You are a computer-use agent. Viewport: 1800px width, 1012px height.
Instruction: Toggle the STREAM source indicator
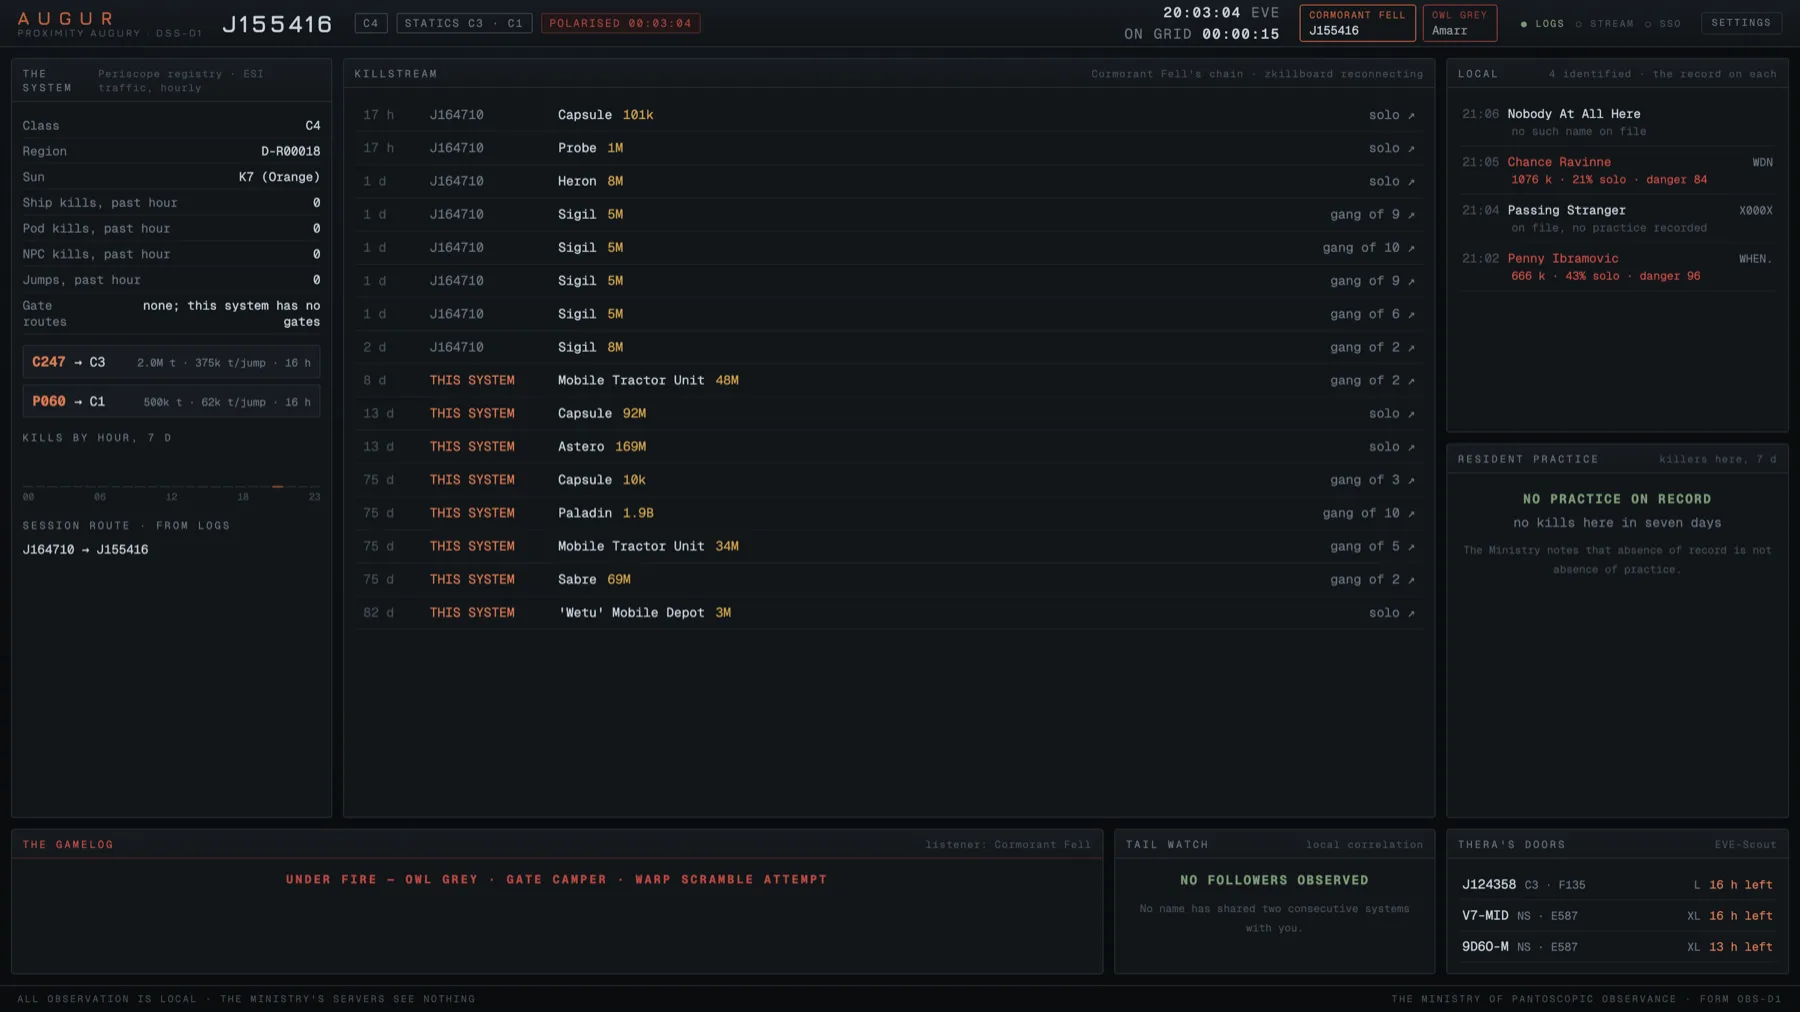1604,23
